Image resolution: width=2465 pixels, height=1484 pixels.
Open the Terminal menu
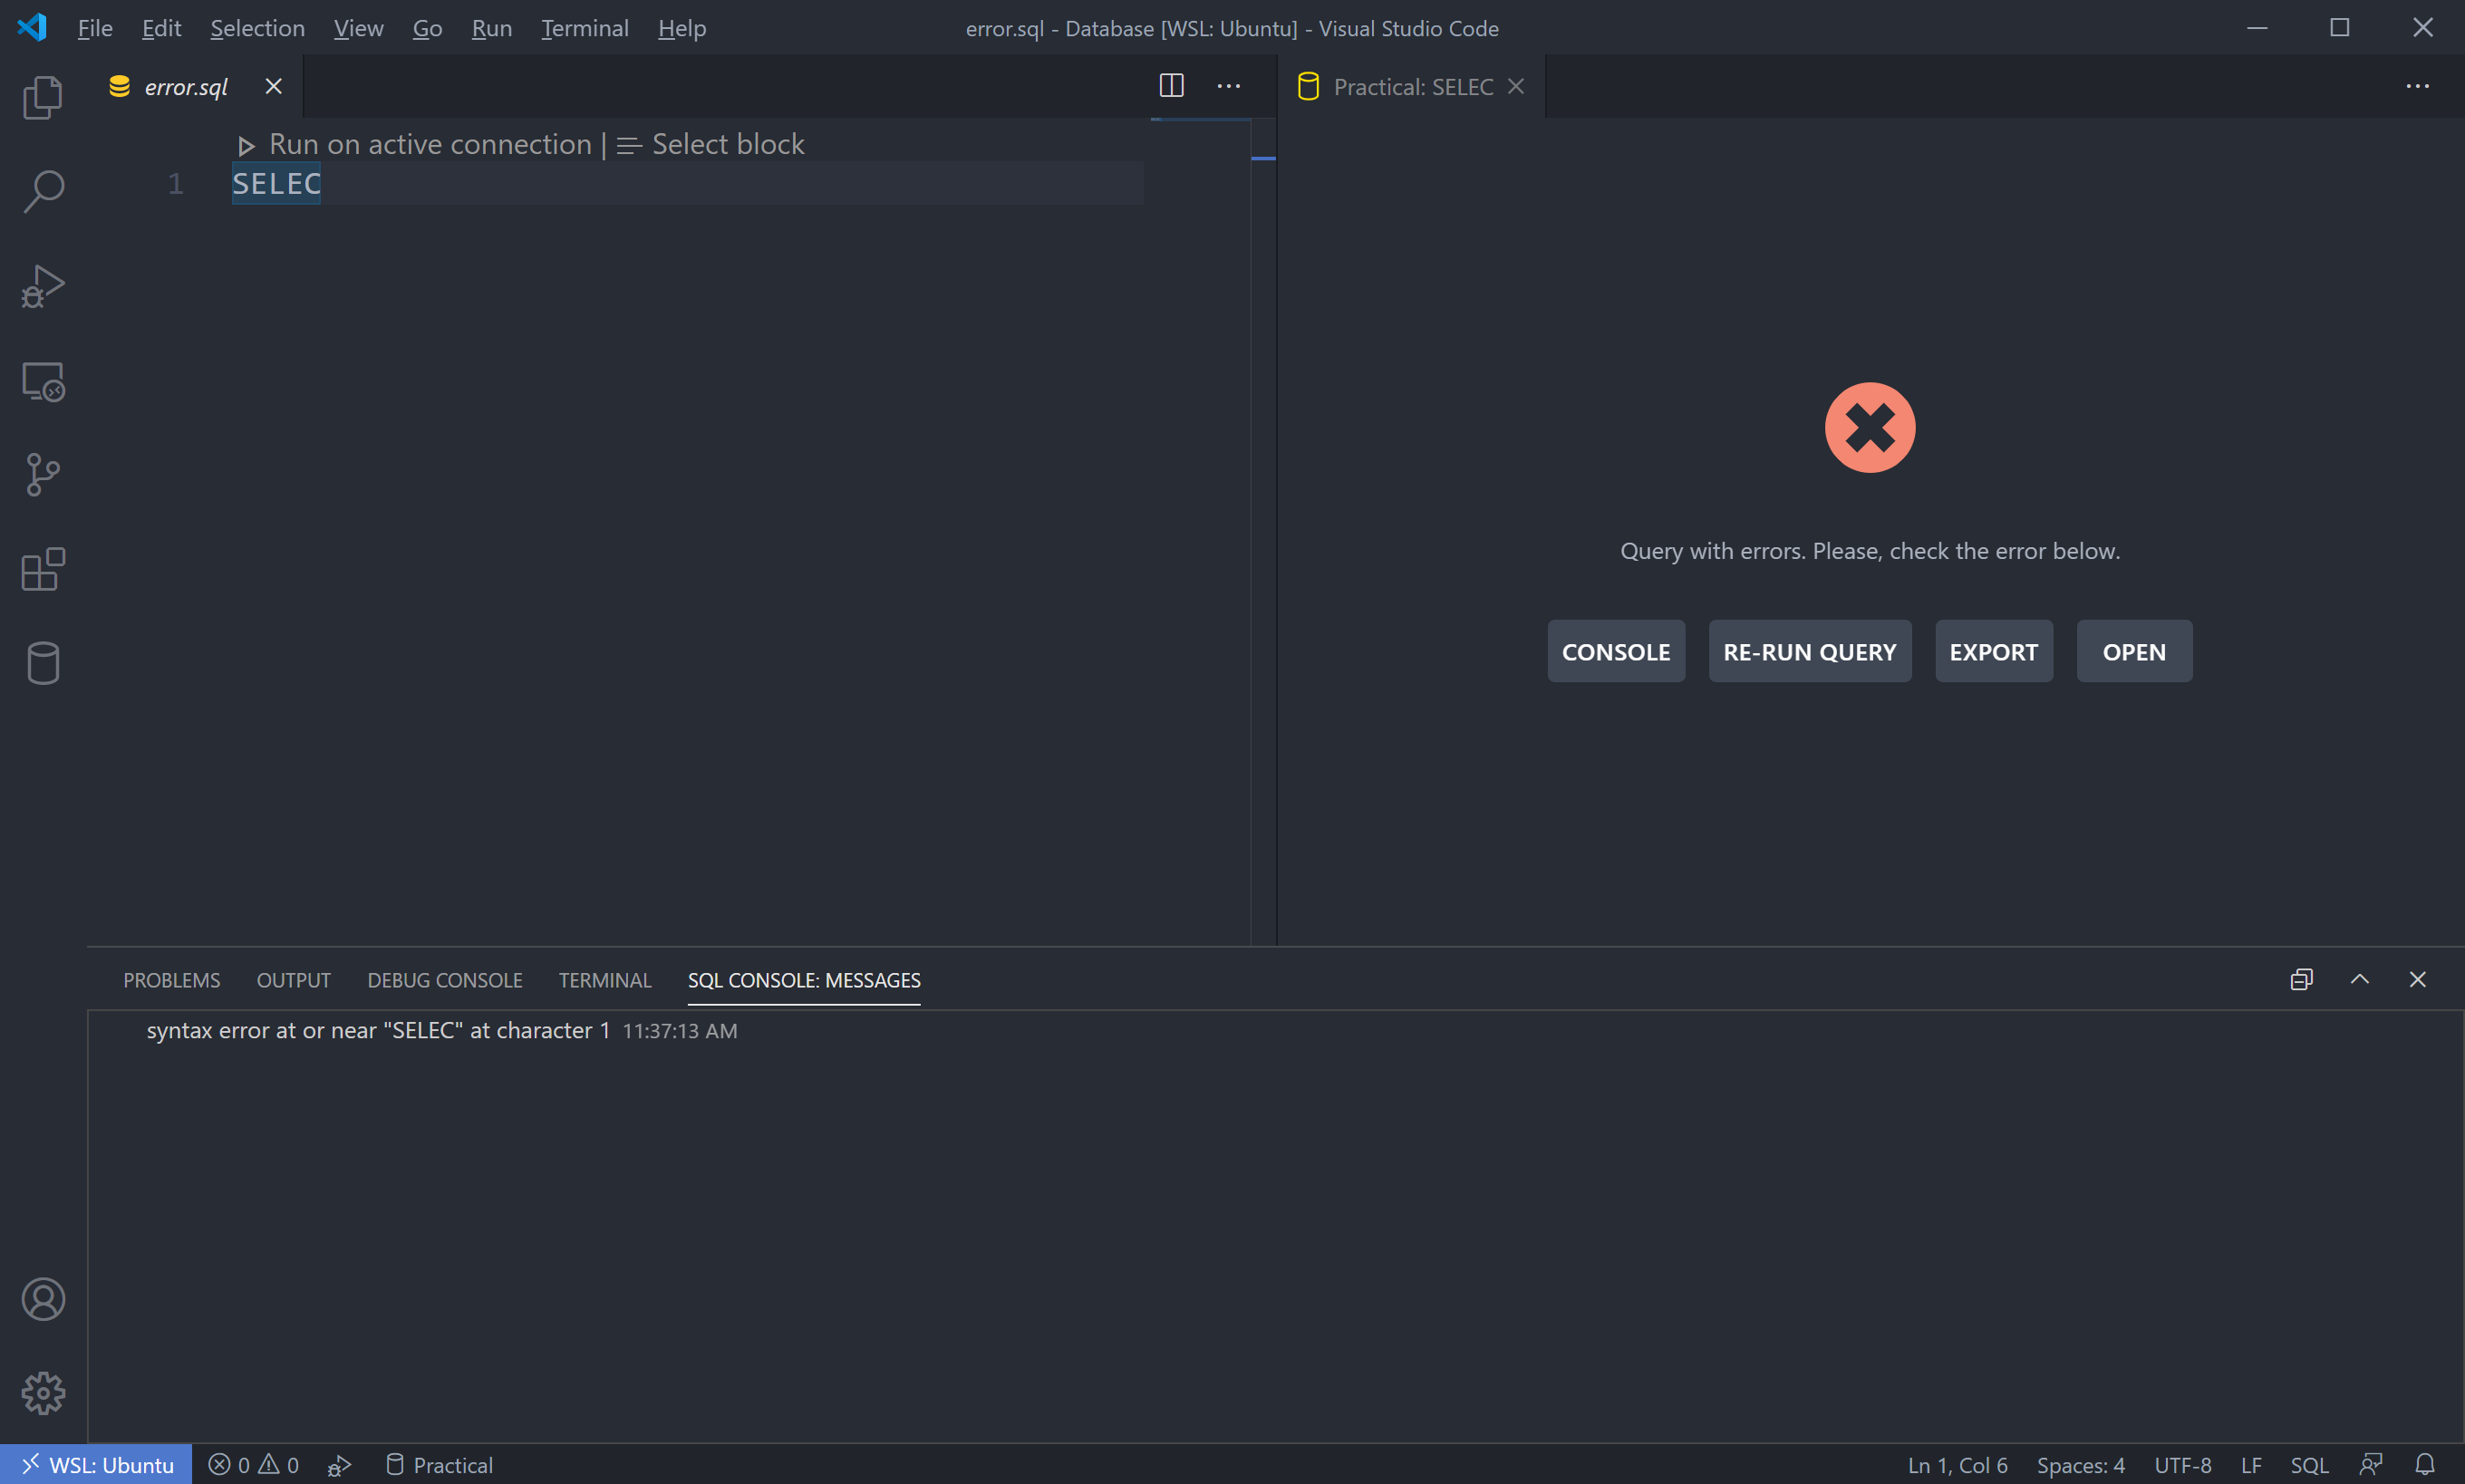[585, 28]
